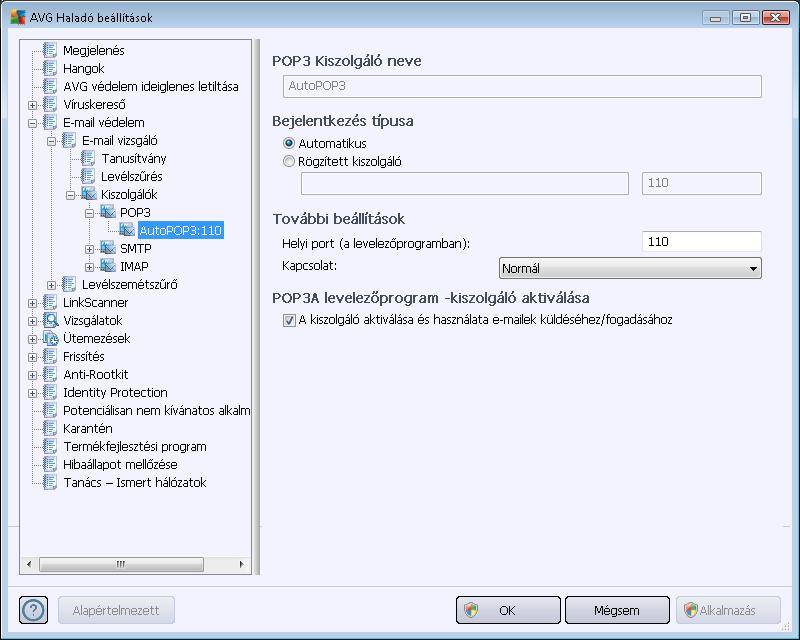Expand the Identity Protection node
Viewport: 800px width, 640px height.
point(32,393)
